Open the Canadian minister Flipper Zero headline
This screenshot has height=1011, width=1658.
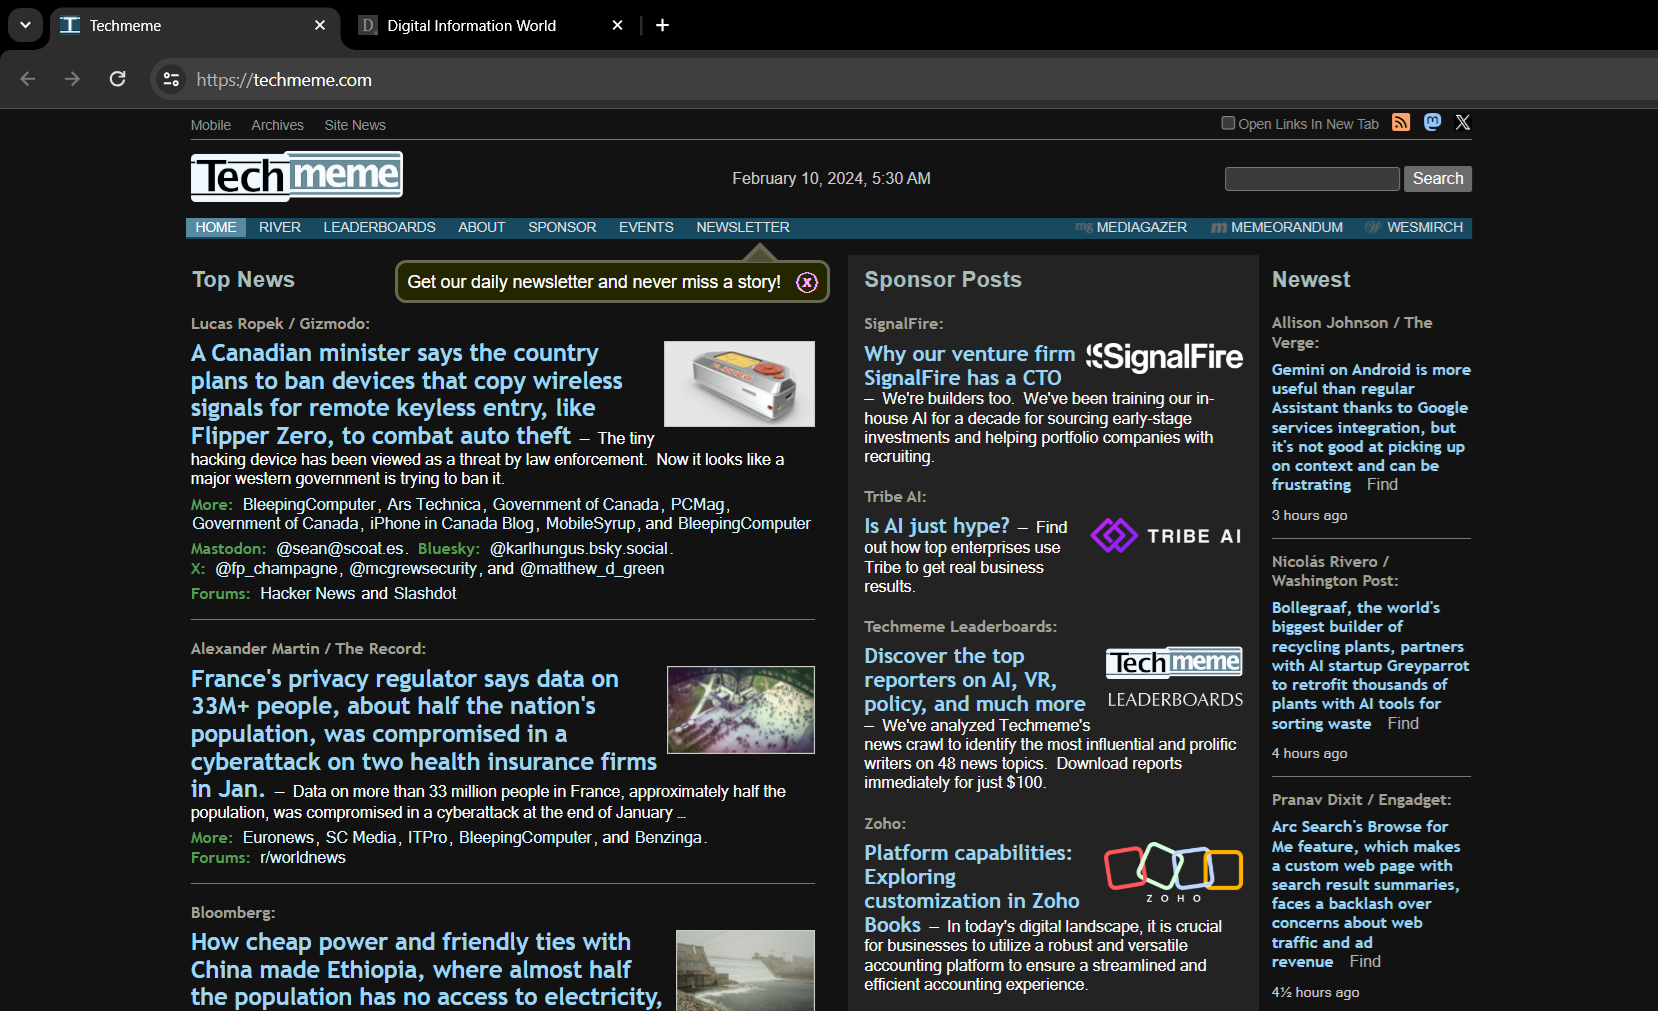[408, 394]
